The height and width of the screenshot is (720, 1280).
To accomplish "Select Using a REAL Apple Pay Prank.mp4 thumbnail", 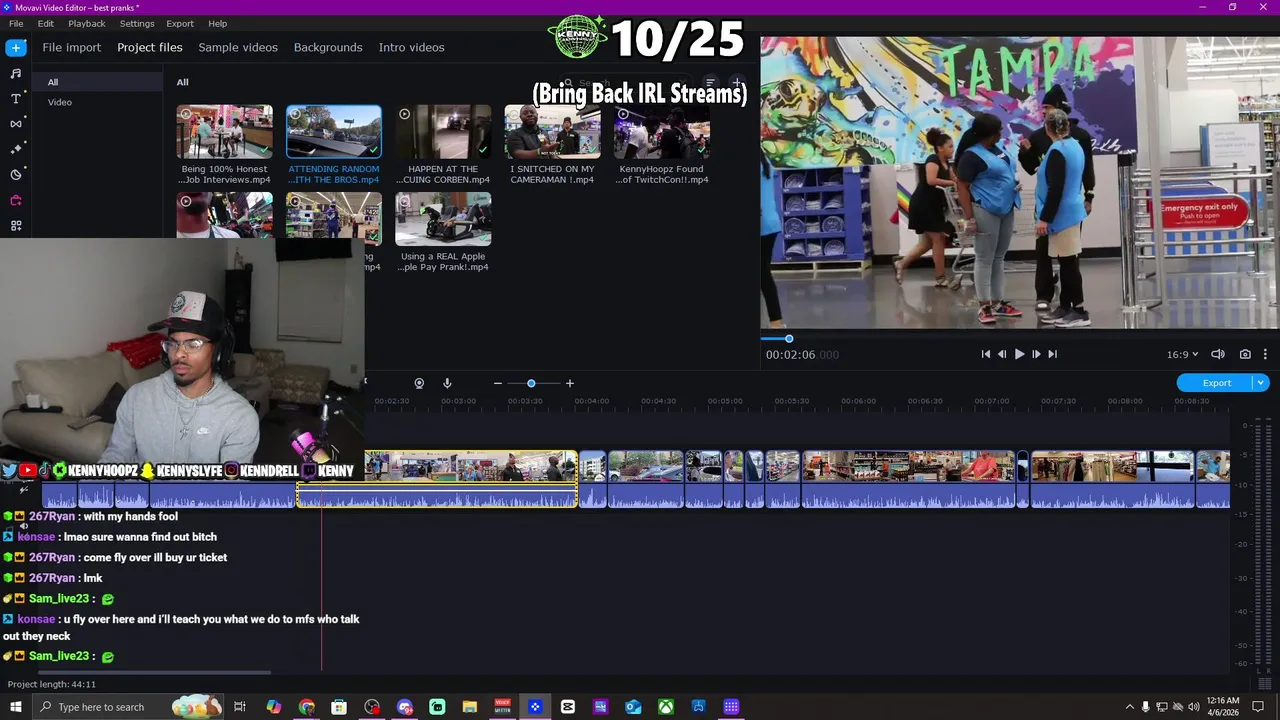I will 443,219.
